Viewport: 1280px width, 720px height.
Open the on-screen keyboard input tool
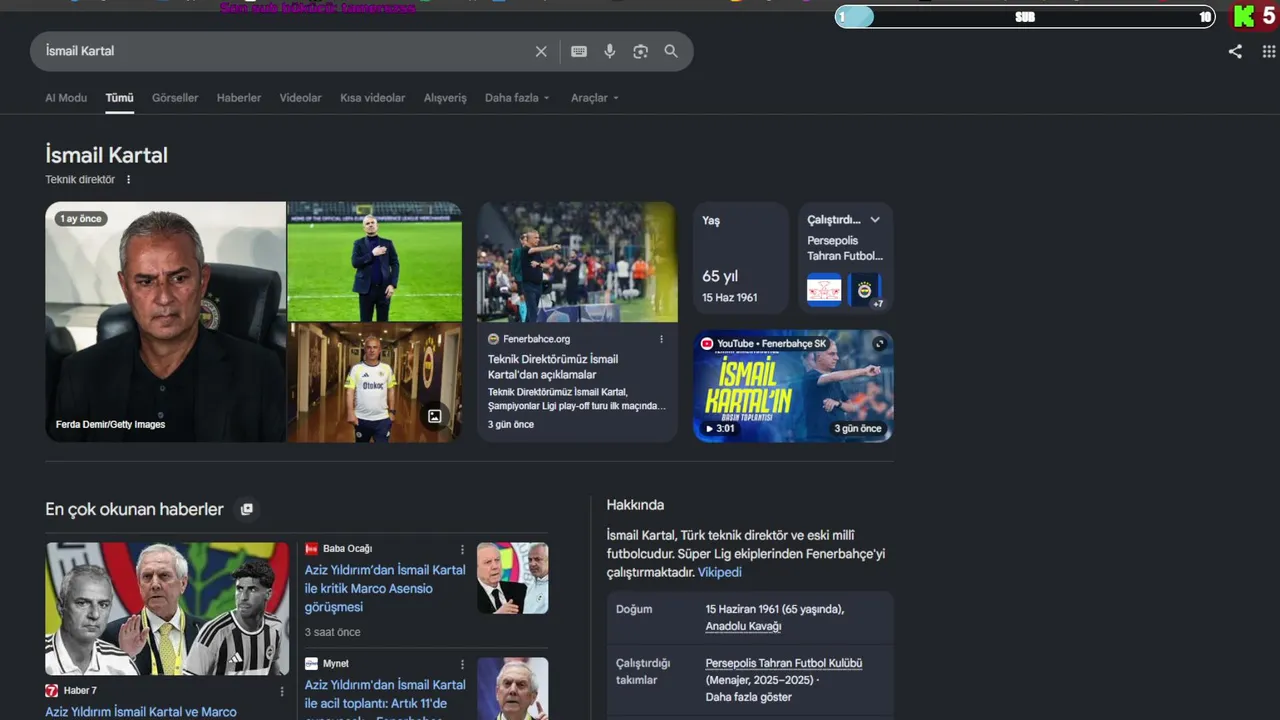click(579, 51)
